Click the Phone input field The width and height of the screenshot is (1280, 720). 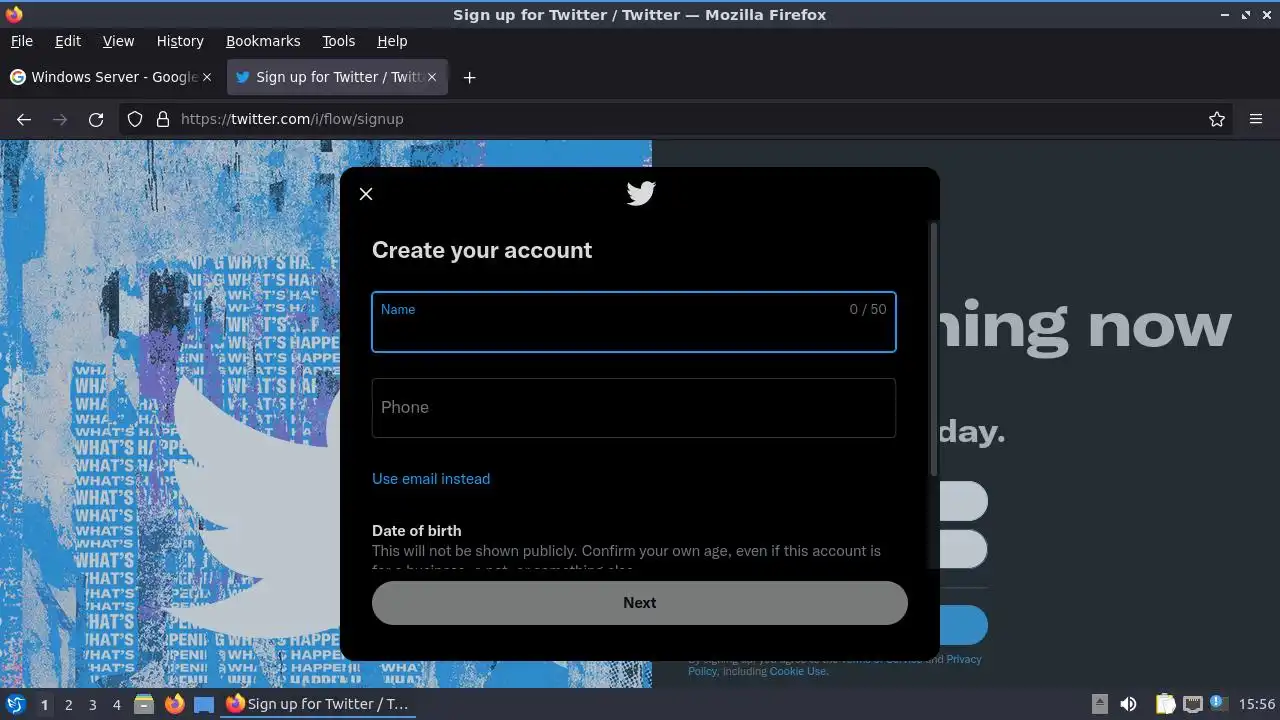click(x=634, y=408)
